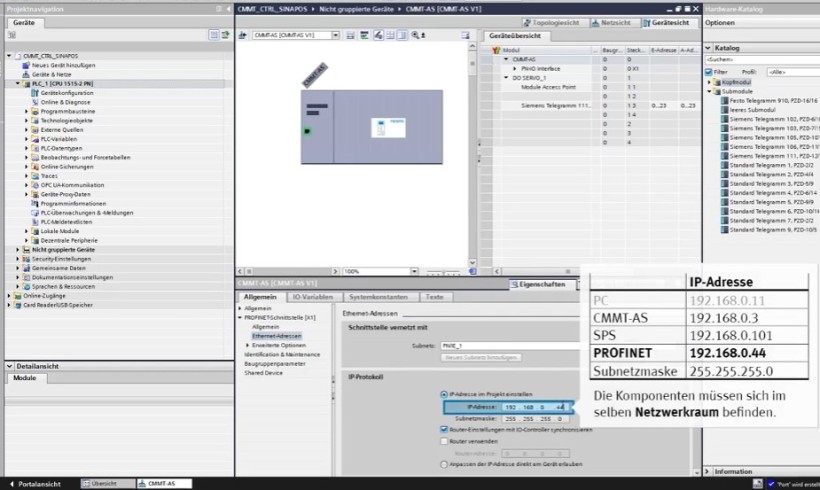Click the 'Subnetzmaske' input field
Viewport: 820px width, 490px height.
[536, 419]
